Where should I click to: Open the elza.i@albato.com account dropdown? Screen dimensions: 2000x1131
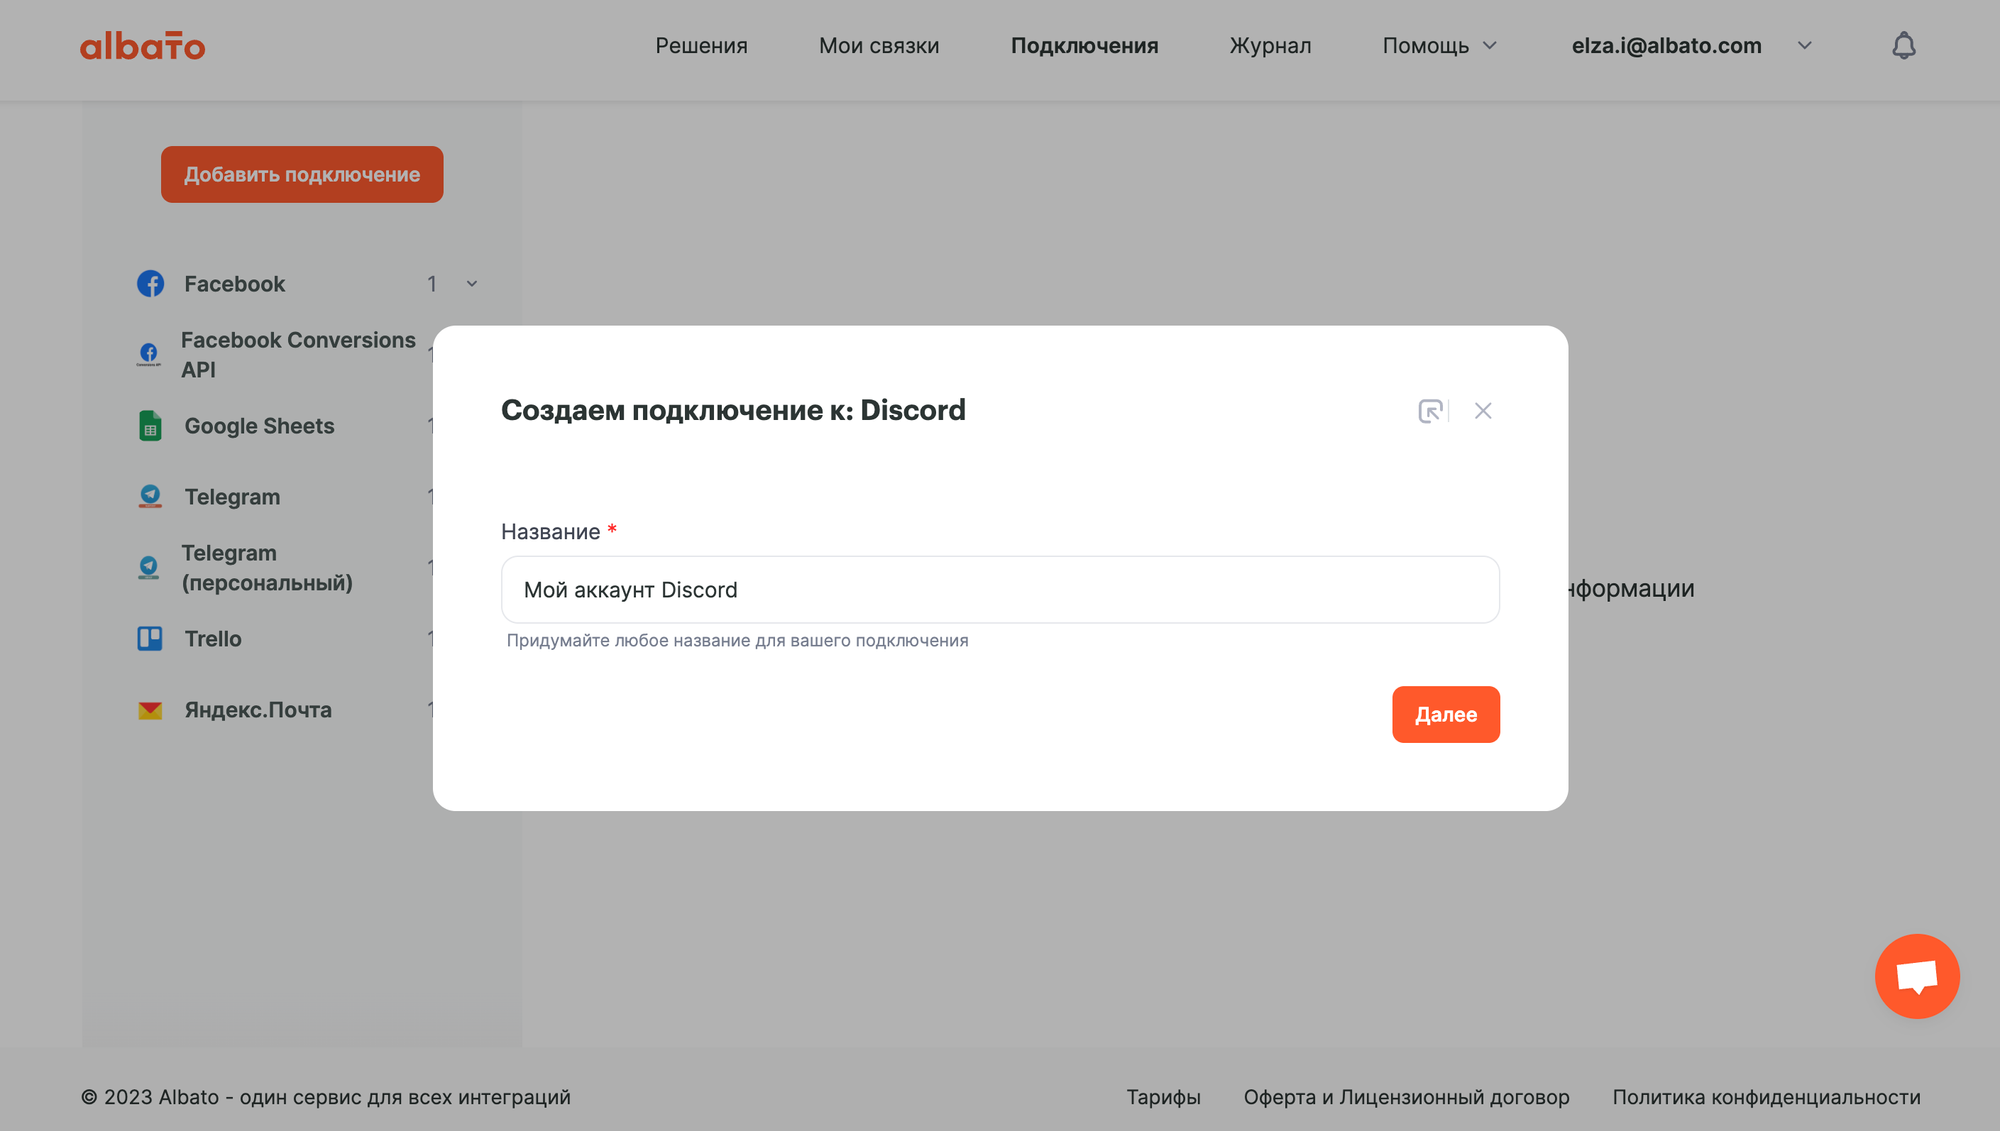tap(1691, 46)
